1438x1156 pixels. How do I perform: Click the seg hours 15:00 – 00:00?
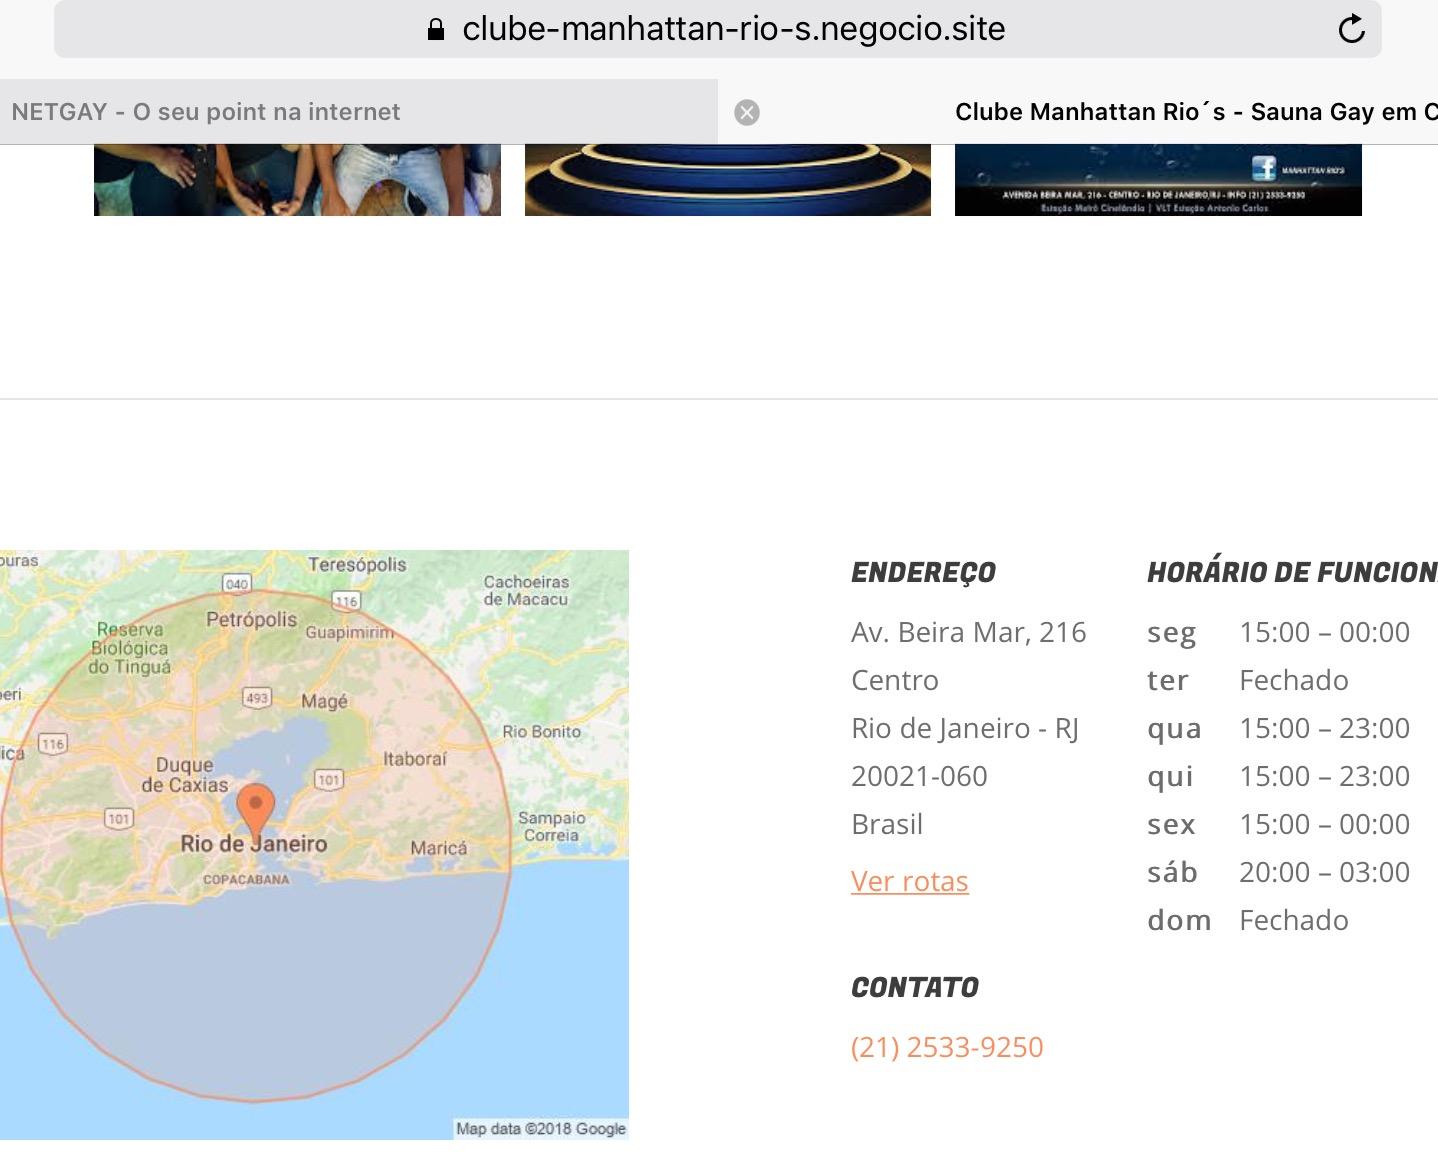click(x=1324, y=632)
